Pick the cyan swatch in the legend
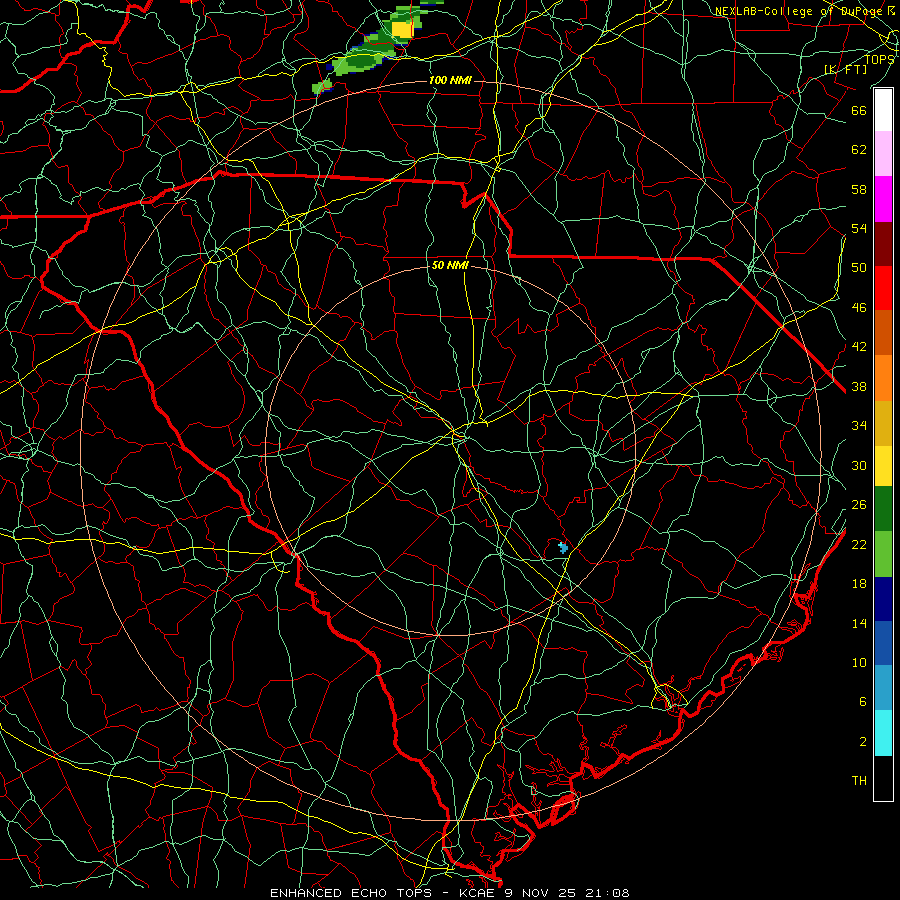Image resolution: width=900 pixels, height=900 pixels. [883, 733]
